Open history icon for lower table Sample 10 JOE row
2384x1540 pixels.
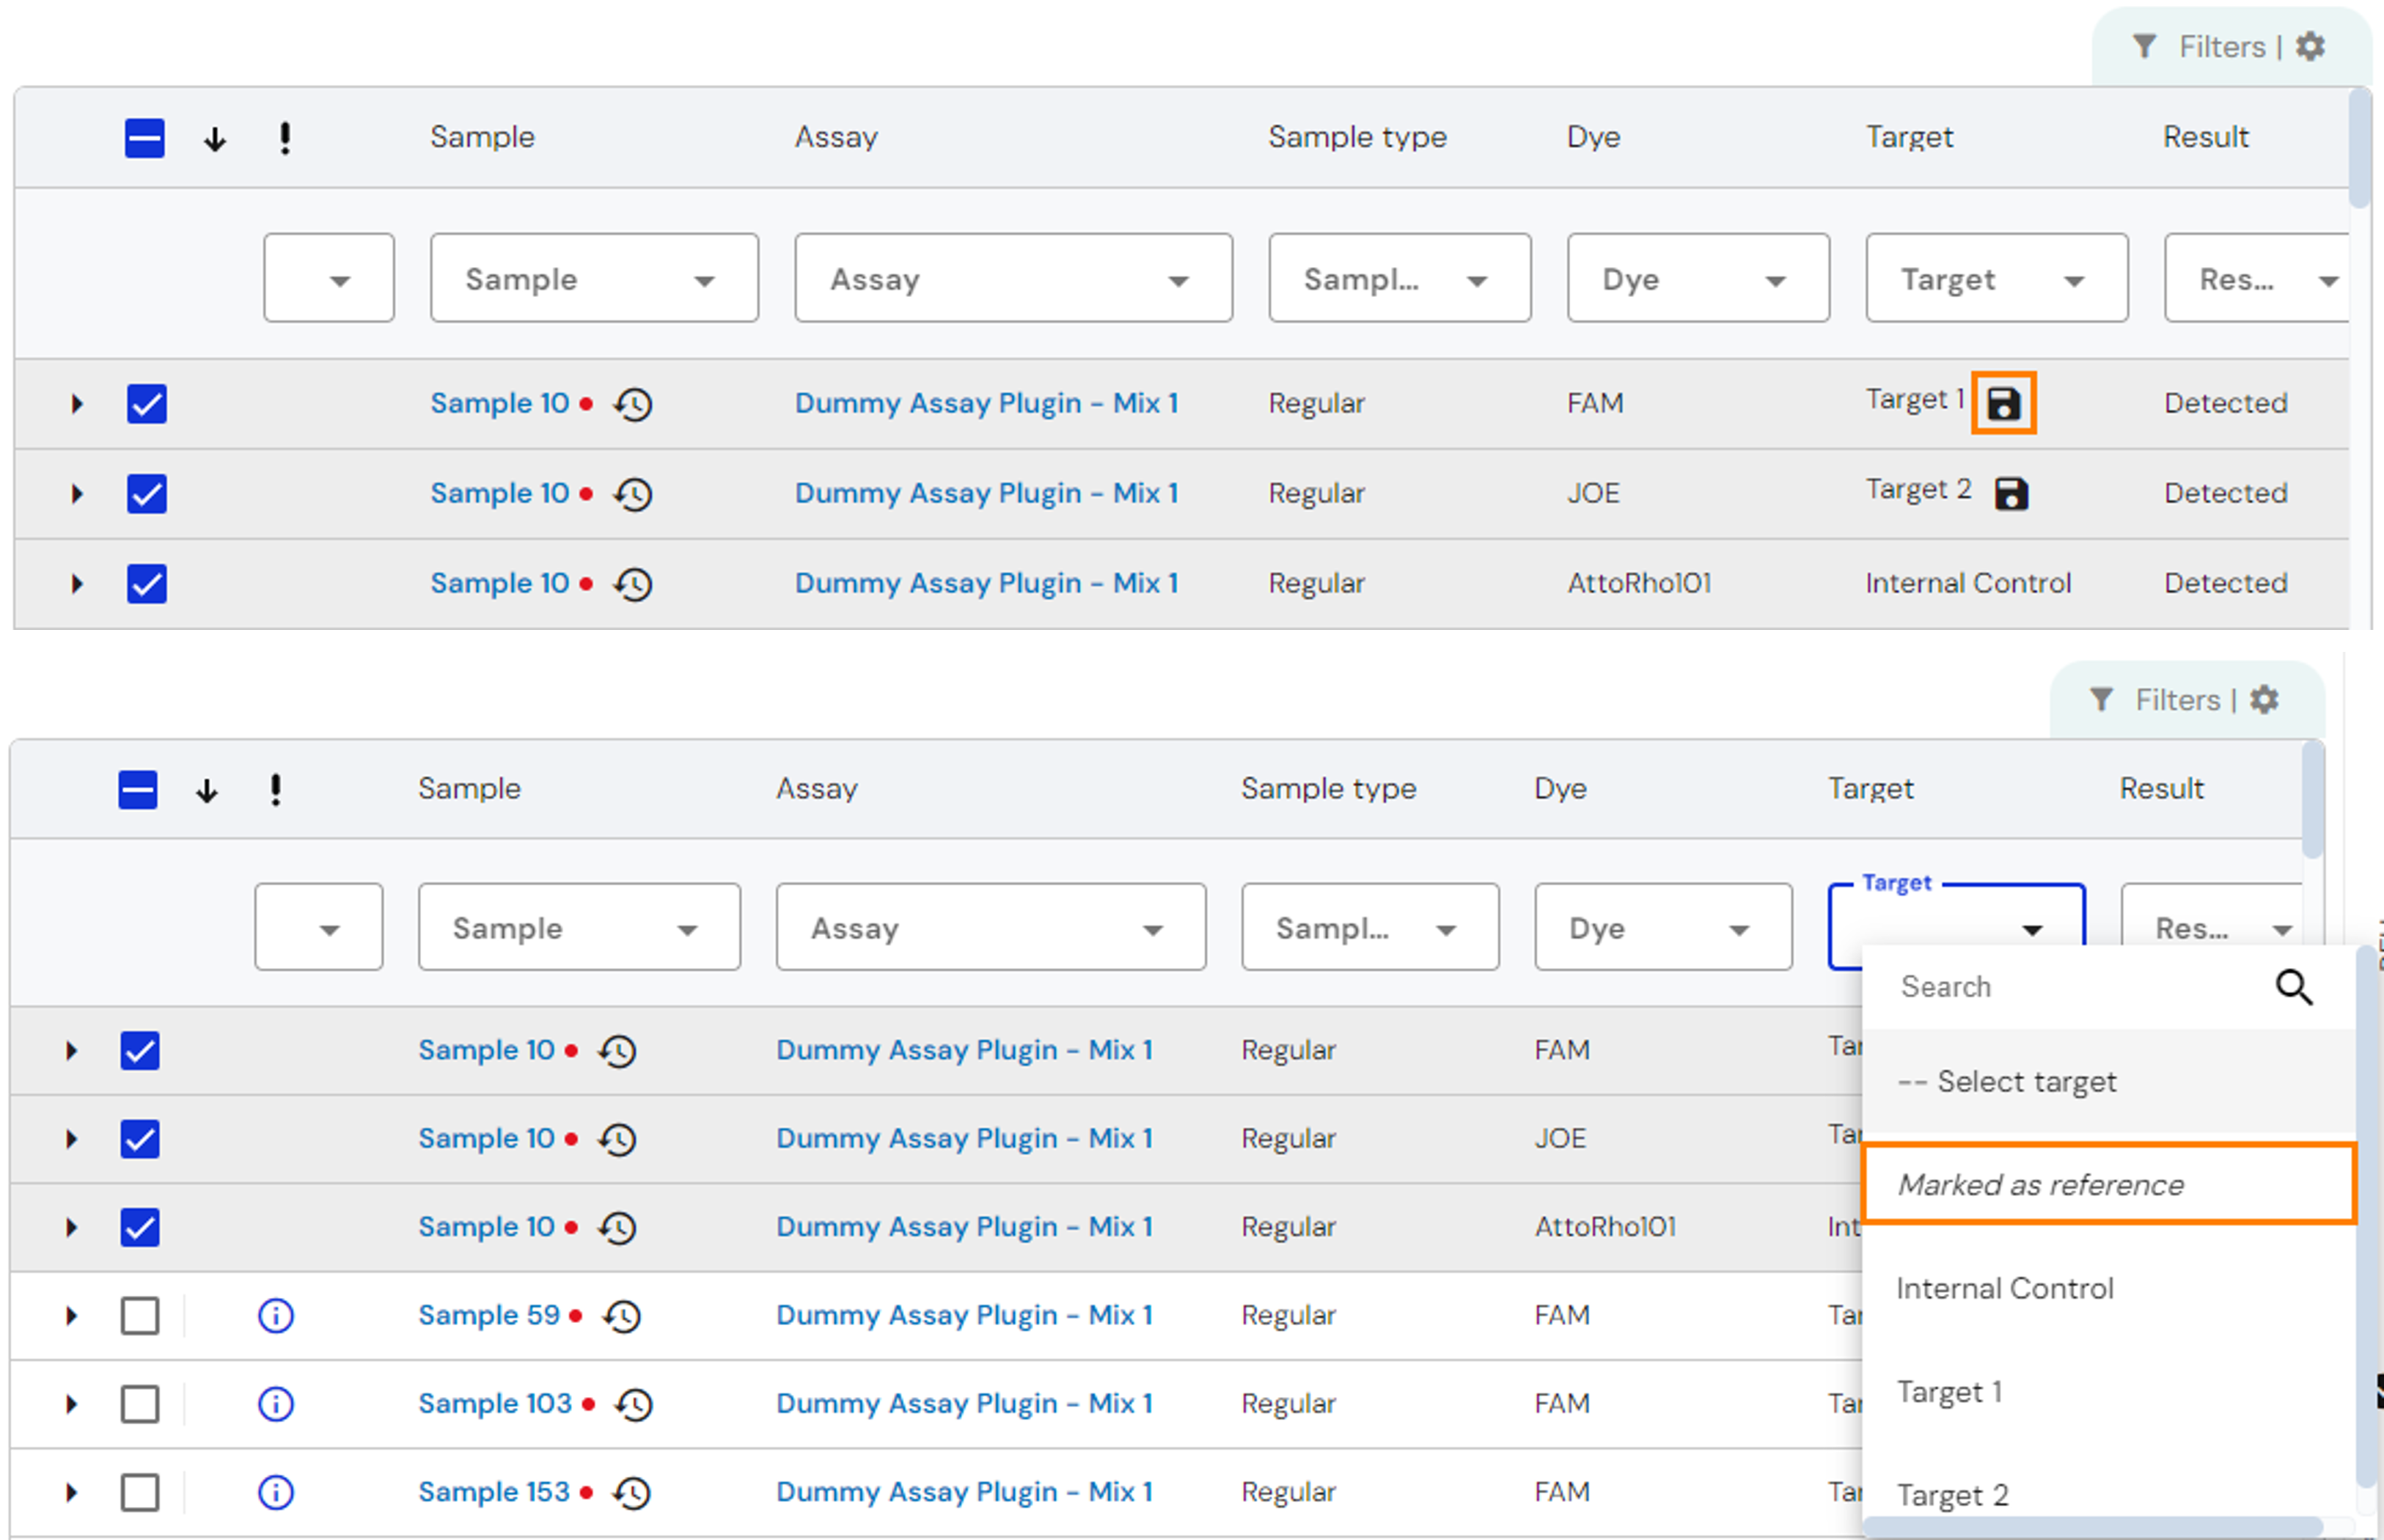(618, 1140)
